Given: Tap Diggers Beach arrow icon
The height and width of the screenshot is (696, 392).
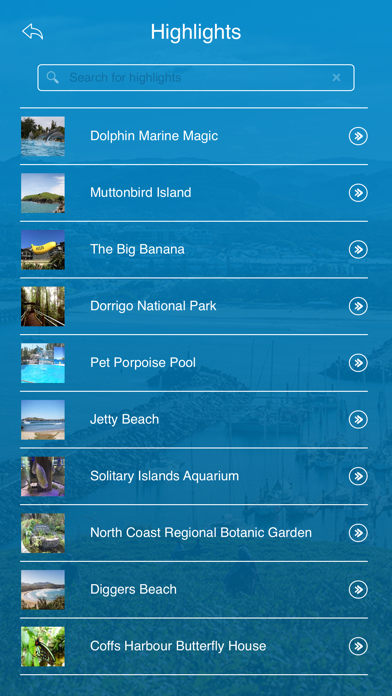Looking at the screenshot, I should [x=358, y=589].
